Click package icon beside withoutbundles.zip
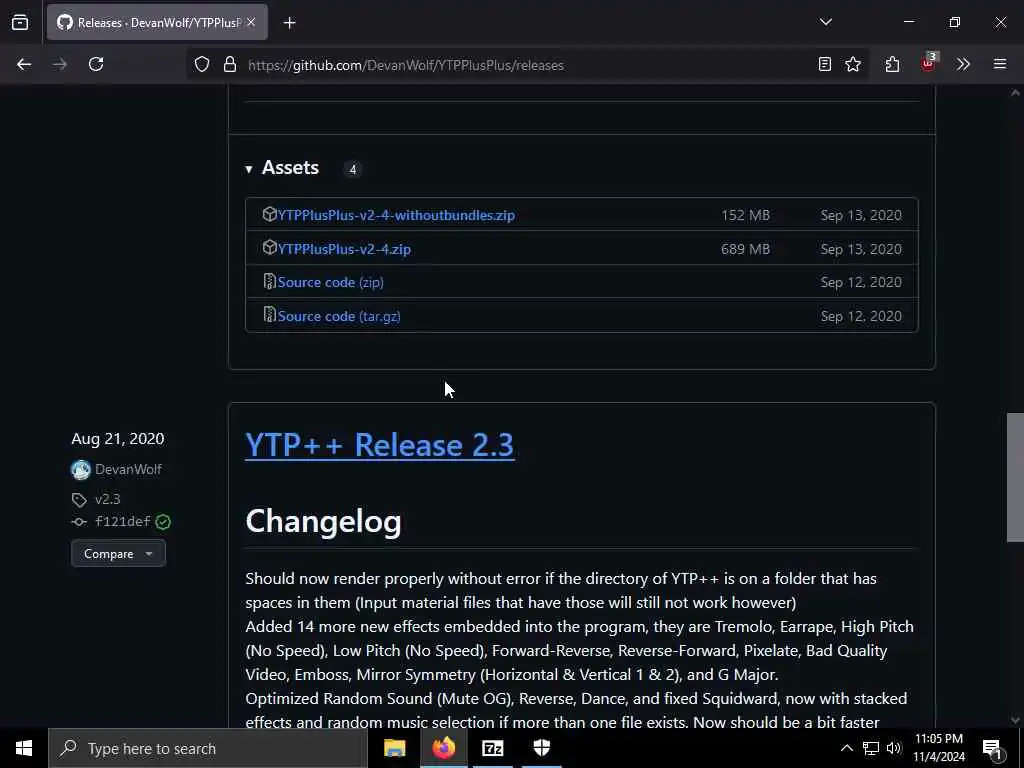 tap(269, 214)
